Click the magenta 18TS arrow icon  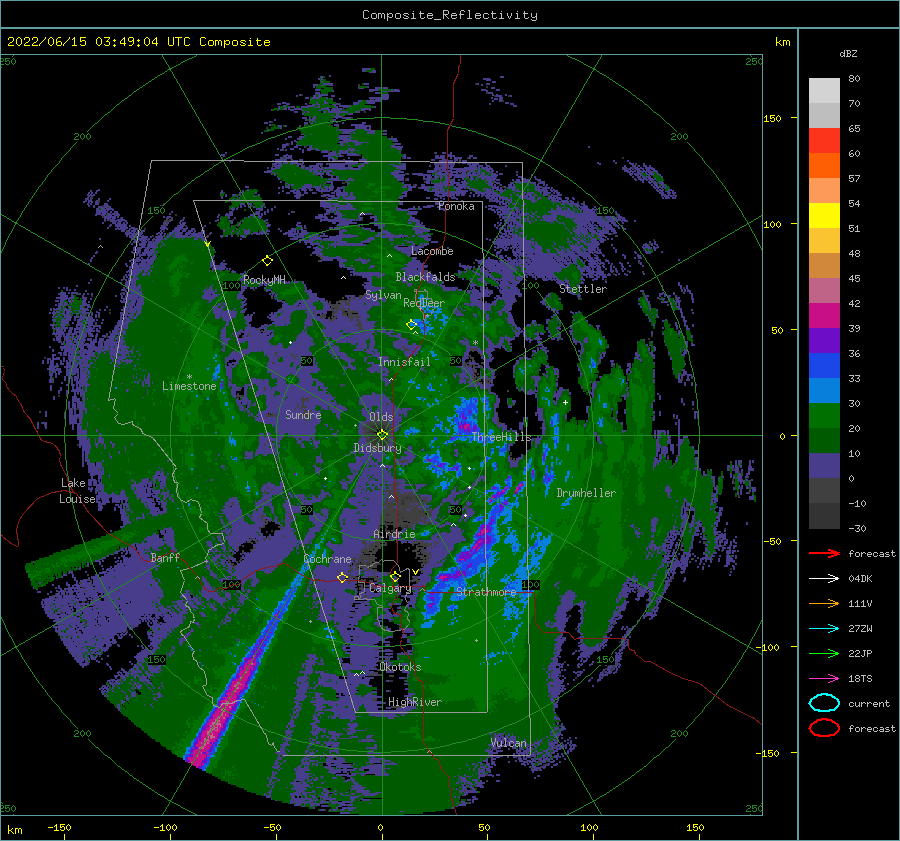824,679
